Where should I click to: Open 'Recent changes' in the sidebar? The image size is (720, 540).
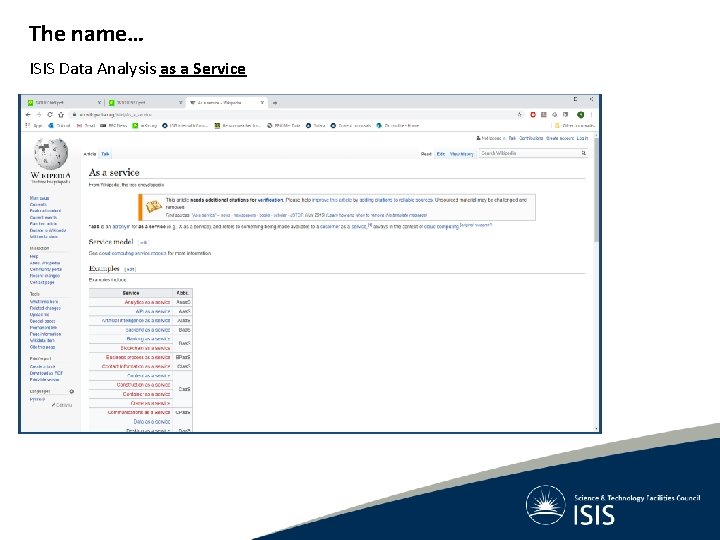(x=45, y=276)
